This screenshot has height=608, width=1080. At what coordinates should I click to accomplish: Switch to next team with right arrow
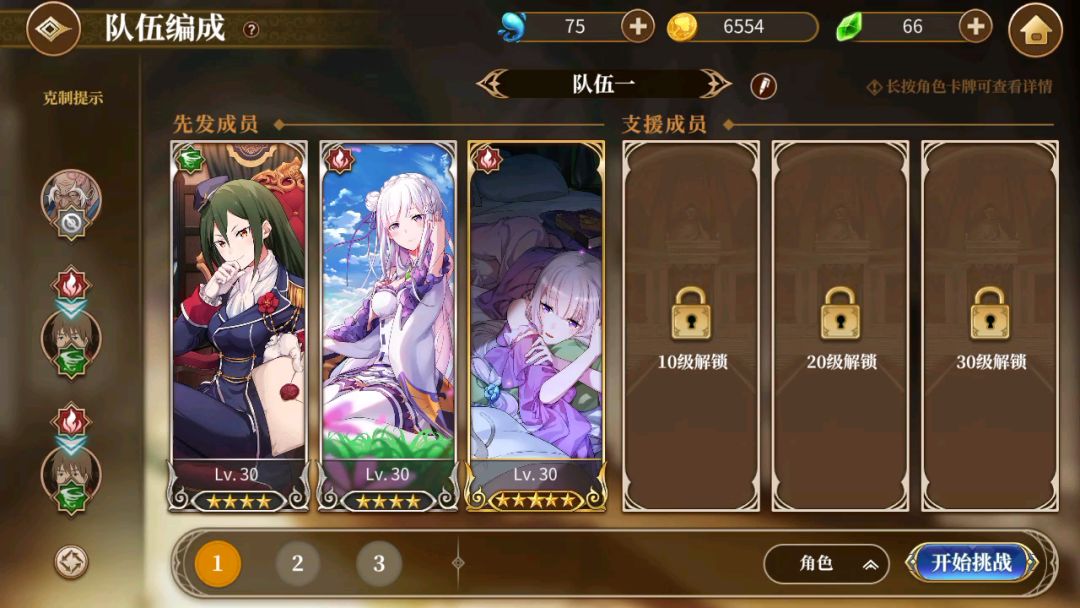pyautogui.click(x=714, y=84)
